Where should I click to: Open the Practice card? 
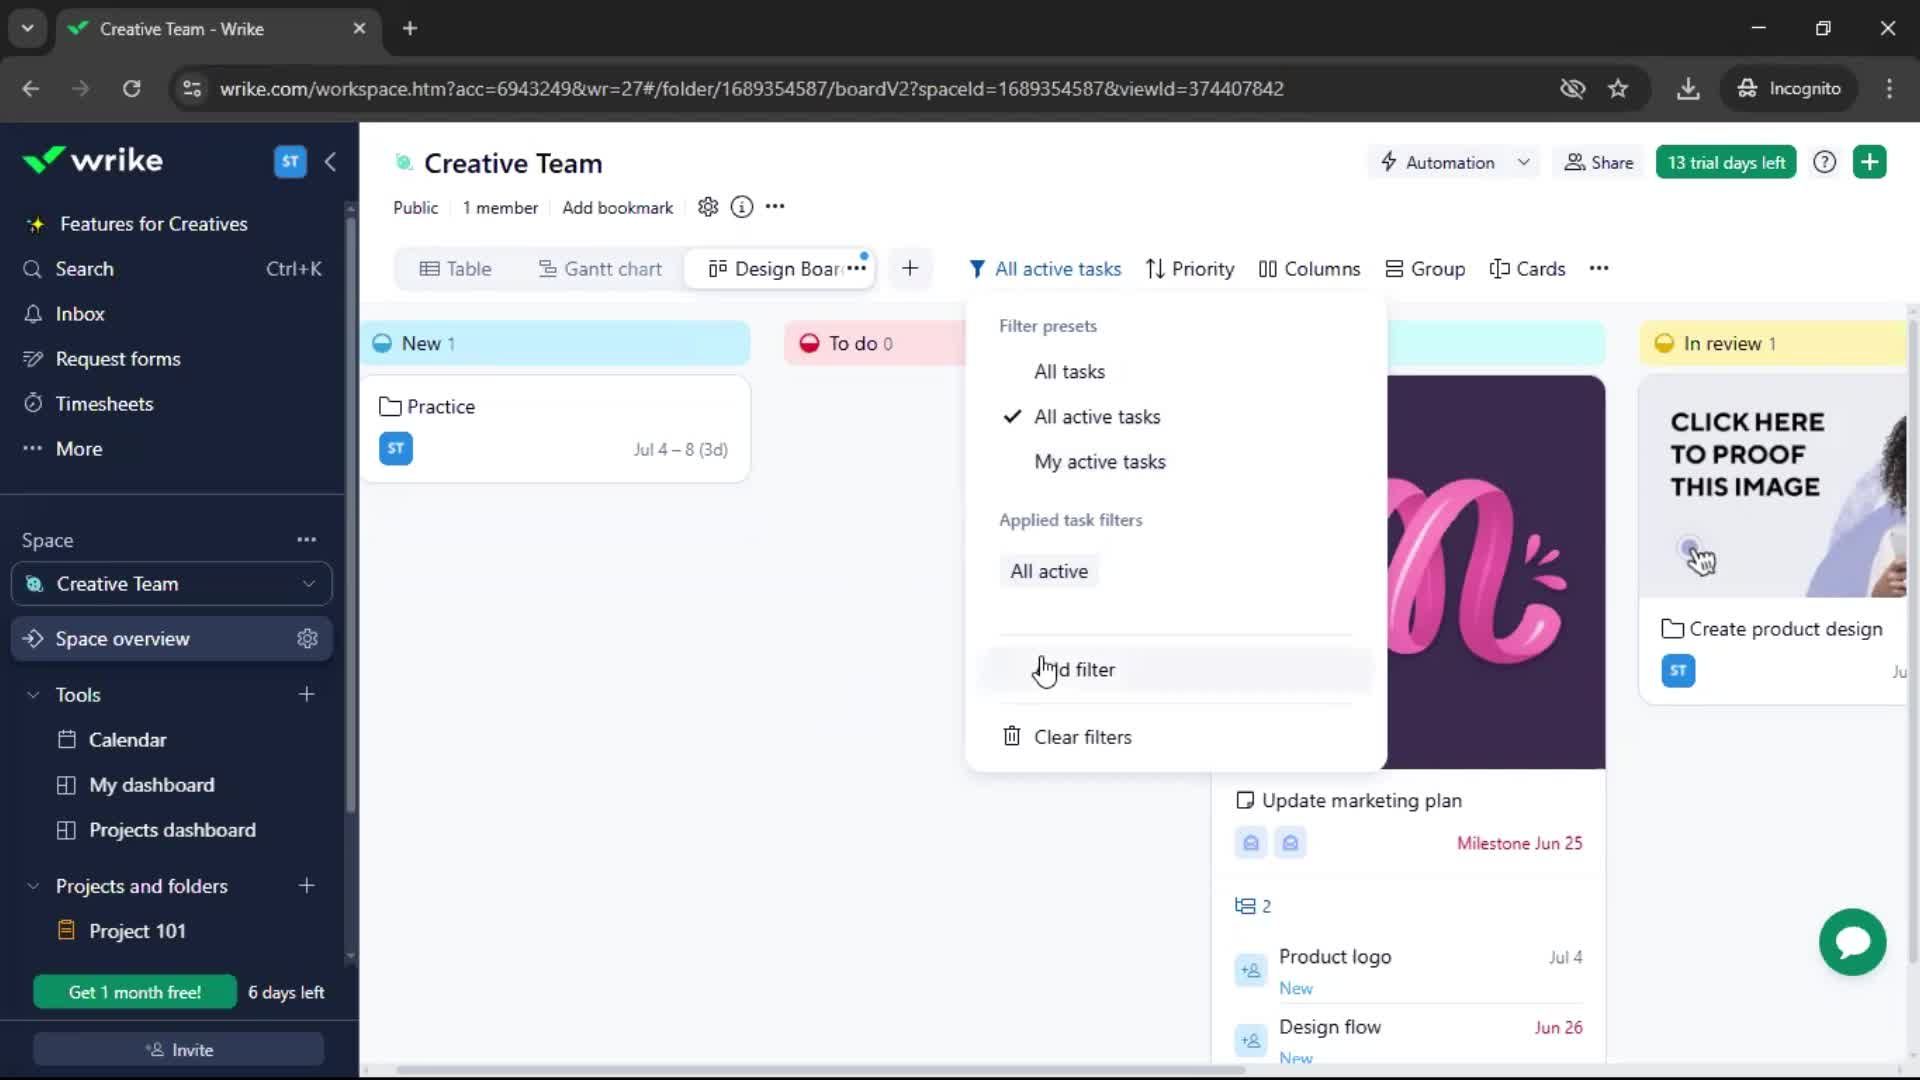(x=555, y=429)
